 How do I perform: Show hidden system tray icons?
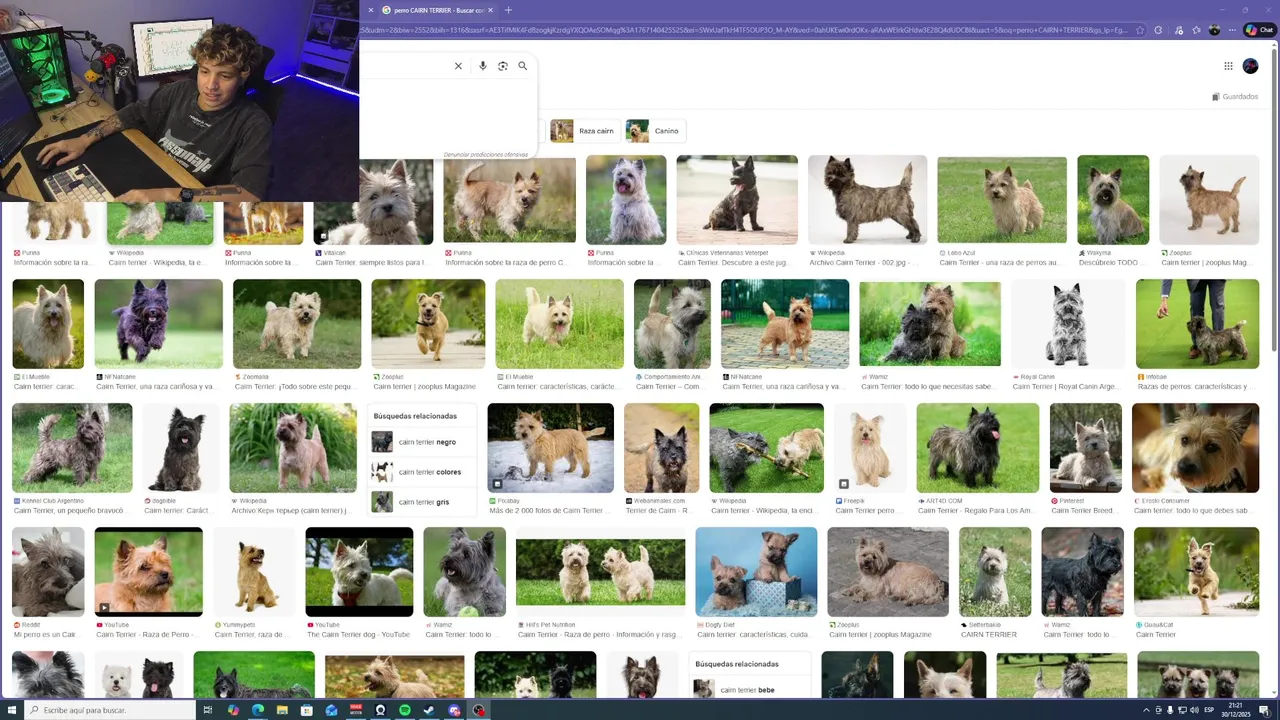[x=1146, y=710]
